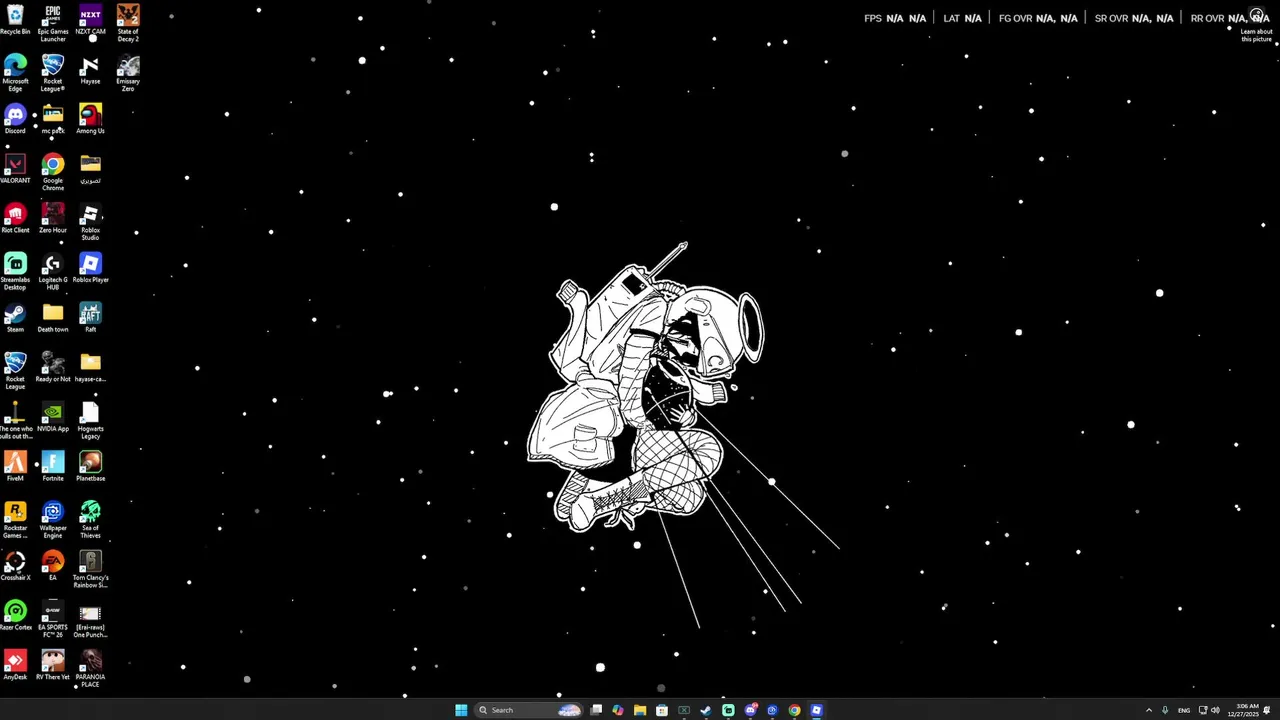Expand the hidden system tray icons chevron
Viewport: 1280px width, 720px height.
[x=1148, y=710]
